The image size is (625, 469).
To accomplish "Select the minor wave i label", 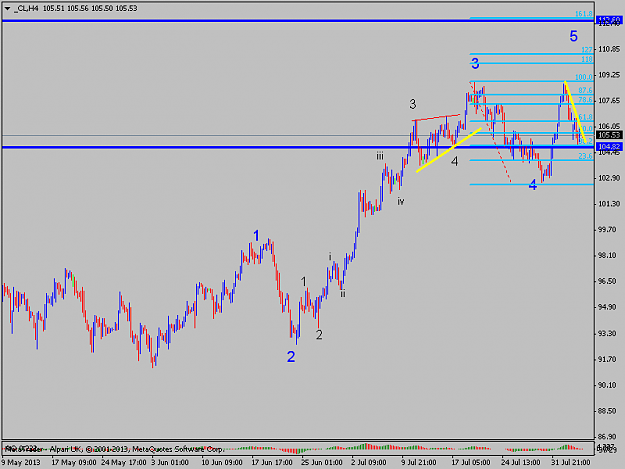I will pos(330,257).
